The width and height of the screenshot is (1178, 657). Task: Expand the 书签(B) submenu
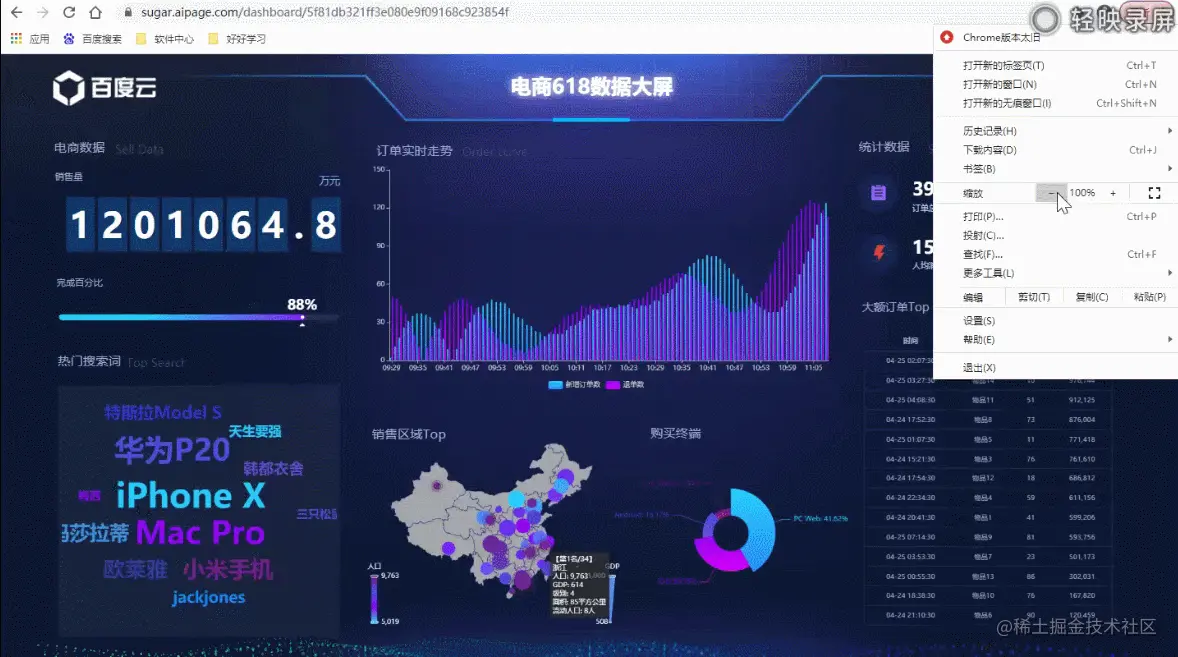[1055, 169]
